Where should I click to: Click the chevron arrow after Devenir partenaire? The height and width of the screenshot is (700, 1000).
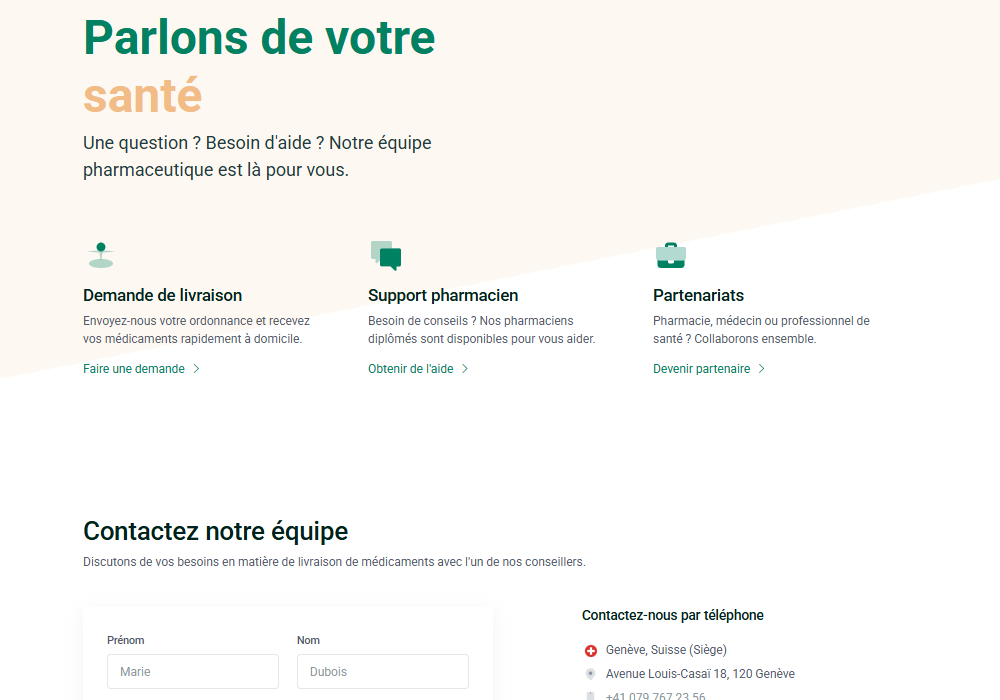[x=762, y=369]
